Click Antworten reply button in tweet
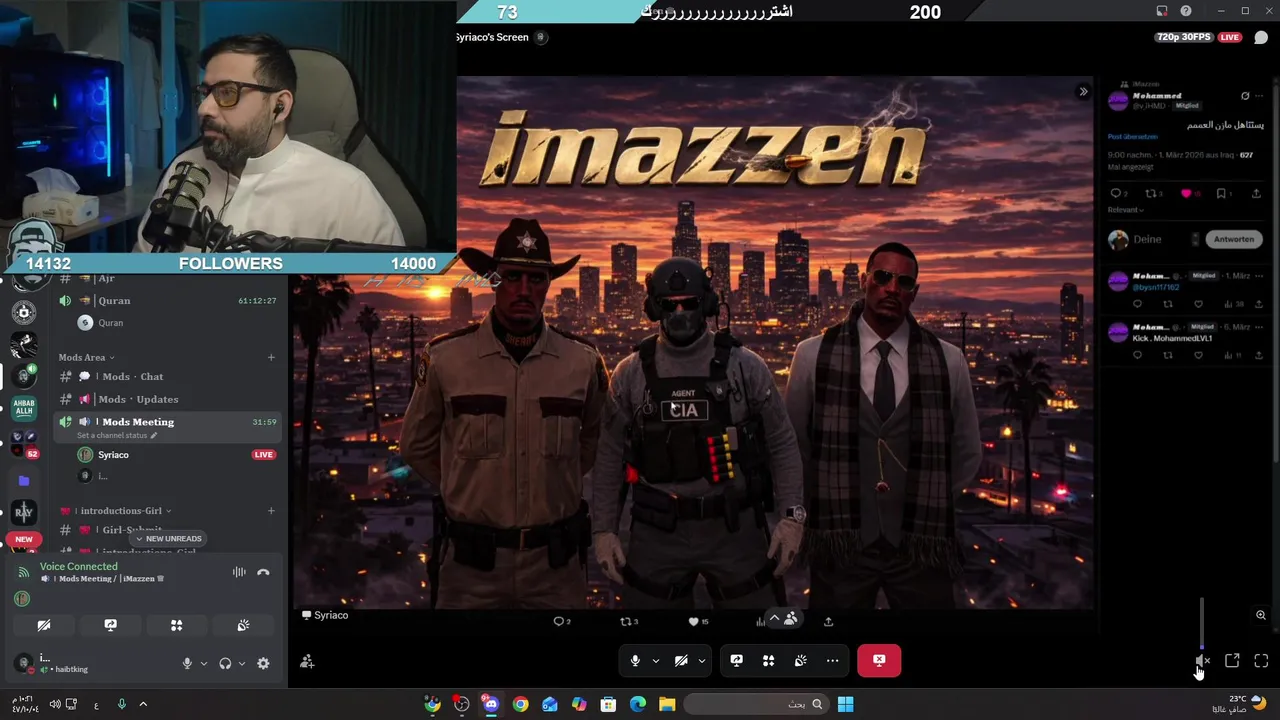1280x720 pixels. point(1234,239)
